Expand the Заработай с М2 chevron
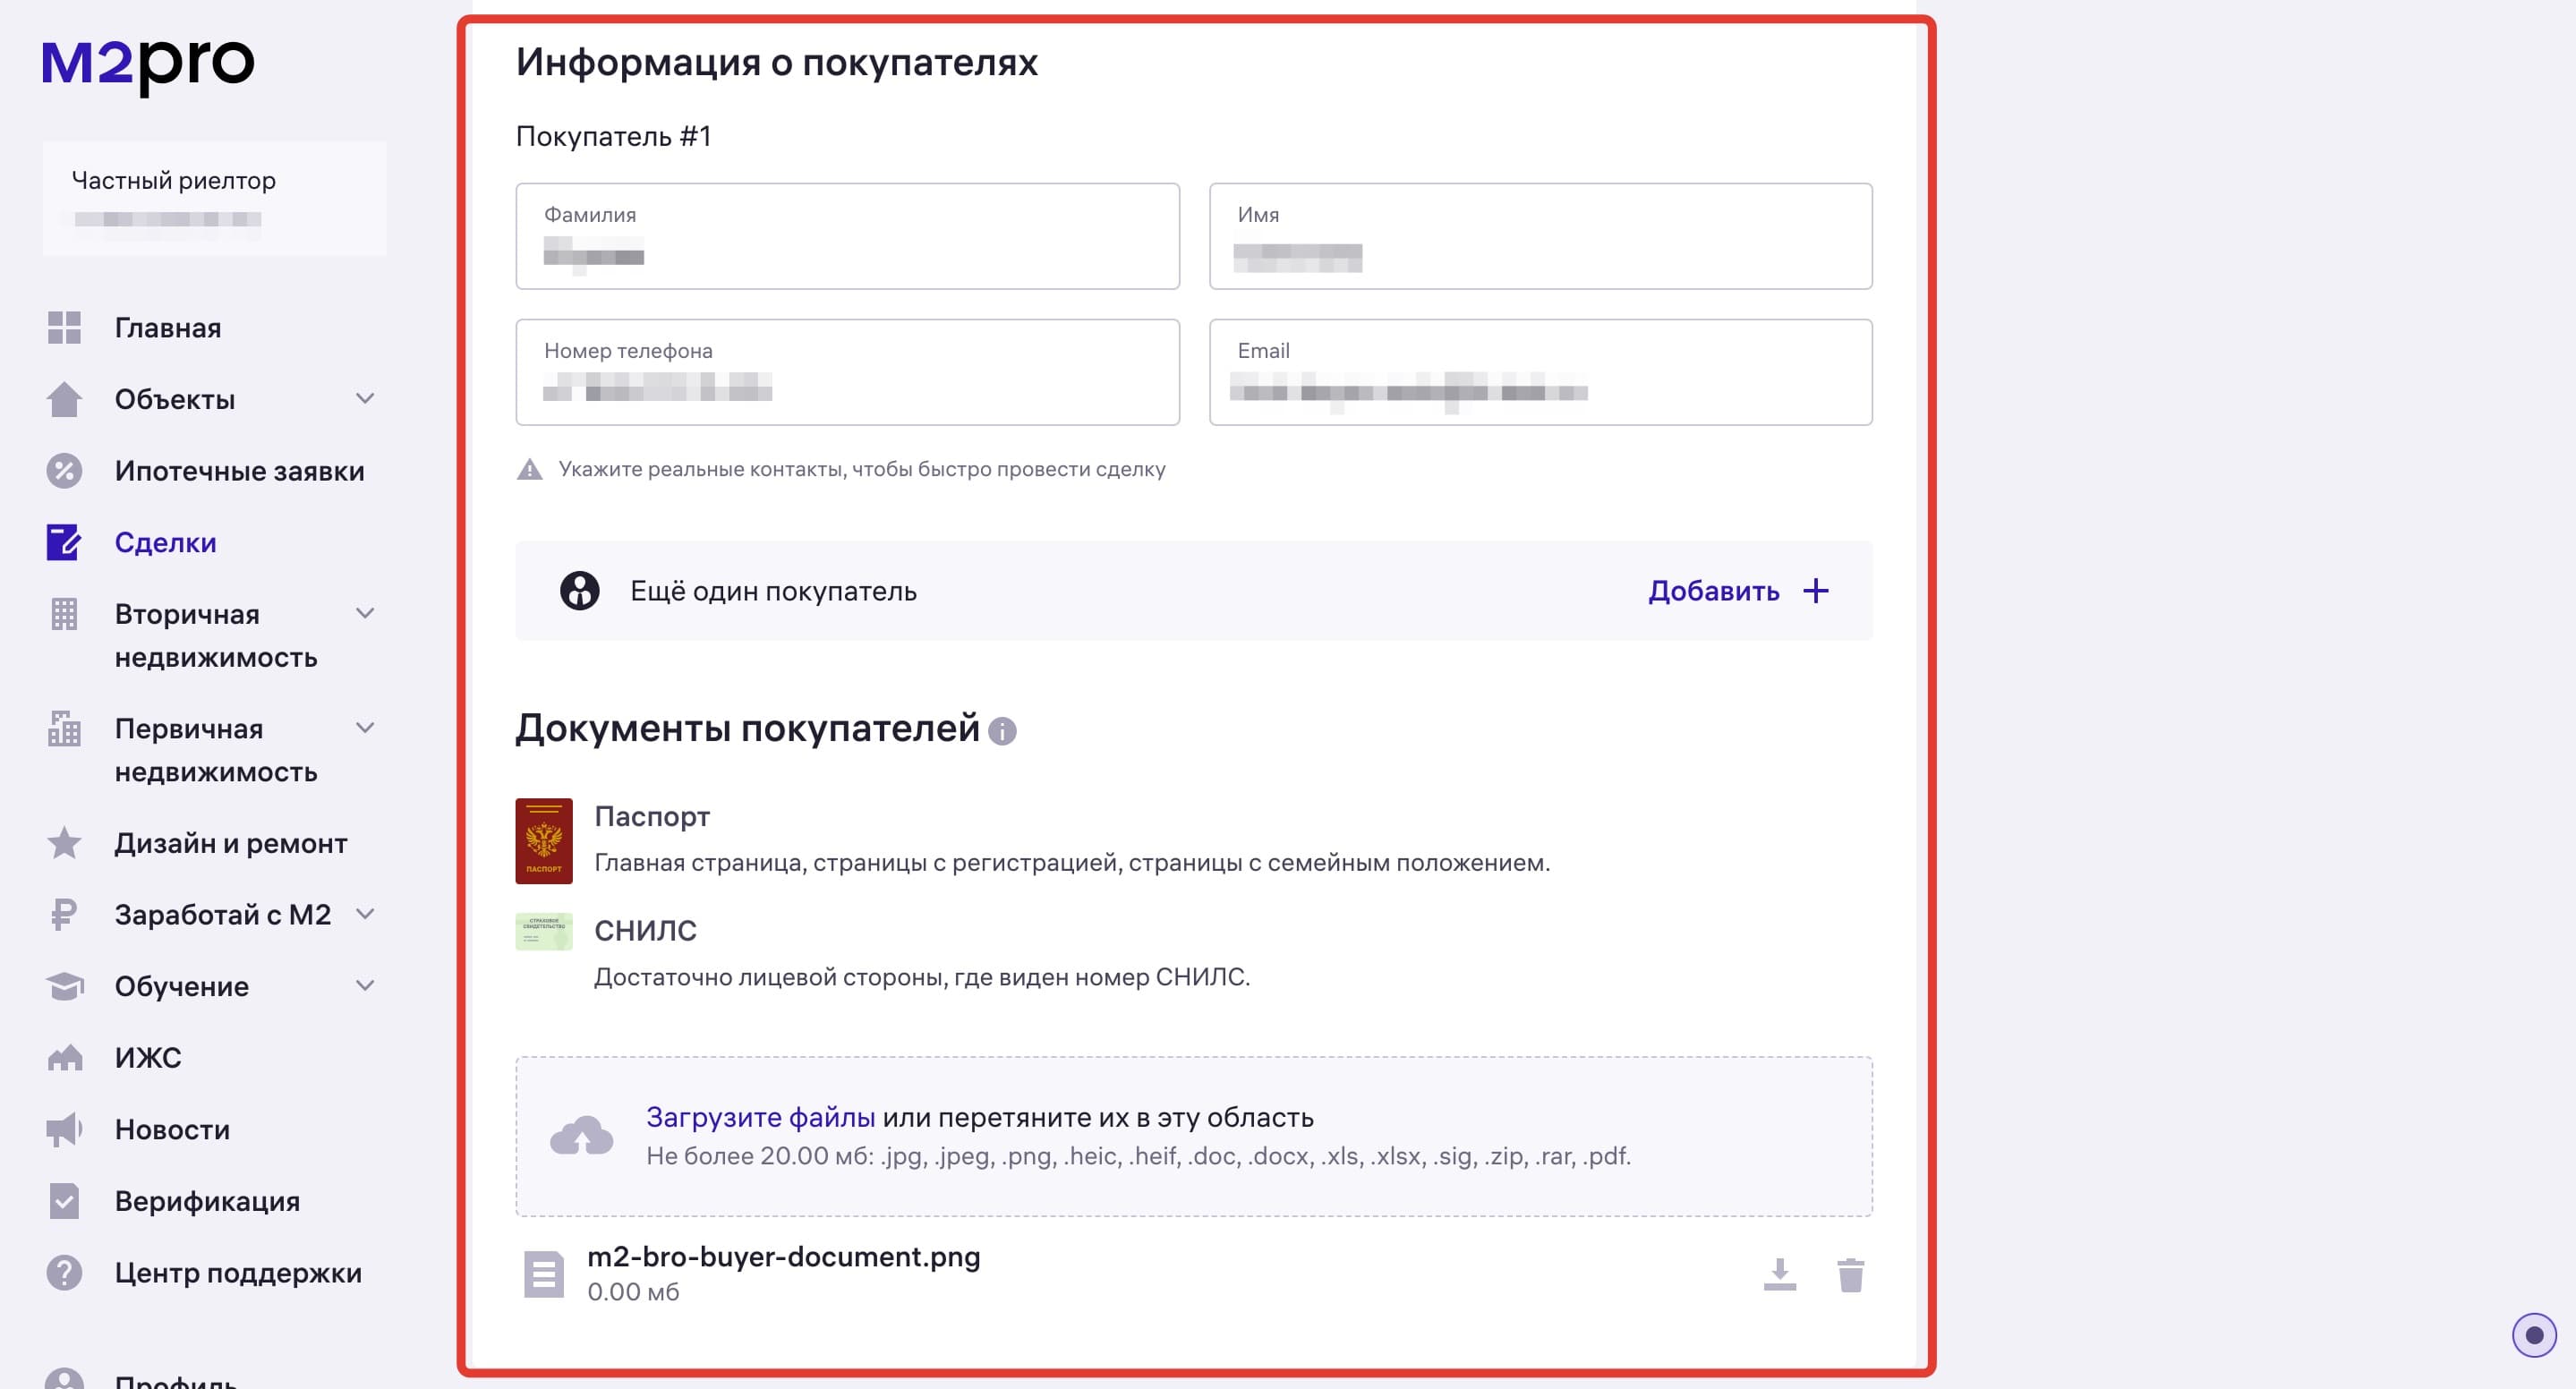 pos(366,915)
